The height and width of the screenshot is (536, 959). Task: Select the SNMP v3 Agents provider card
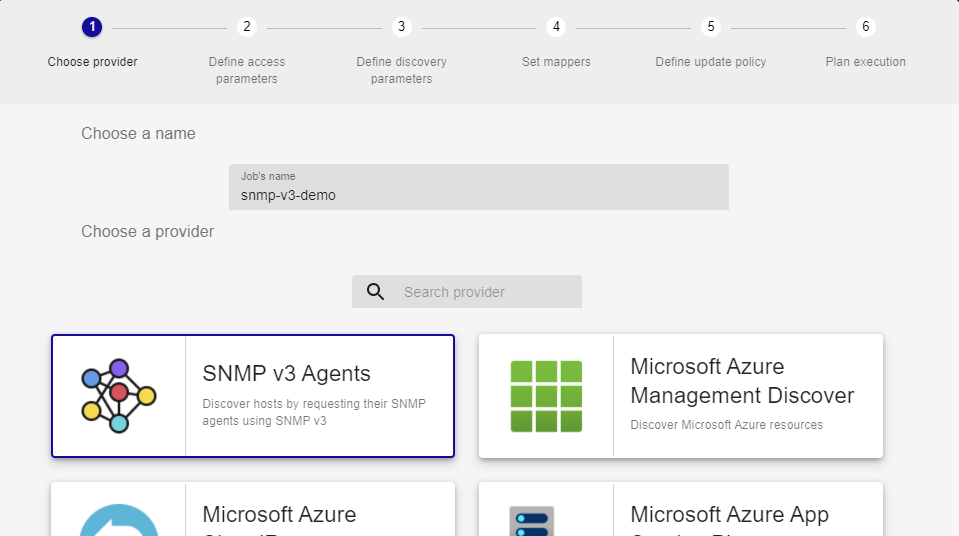point(253,396)
